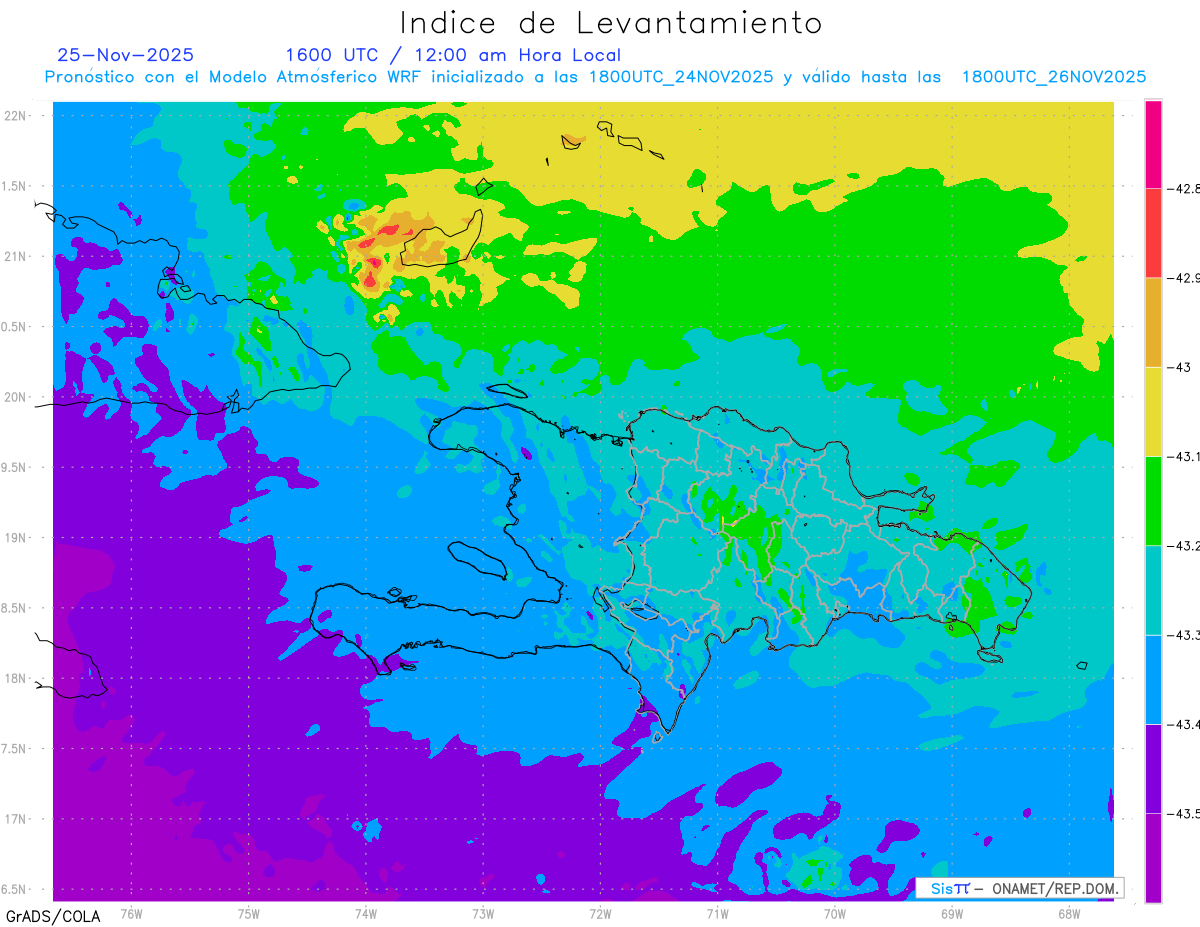
Task: Click the teal legend color swatch
Action: (x=1153, y=590)
